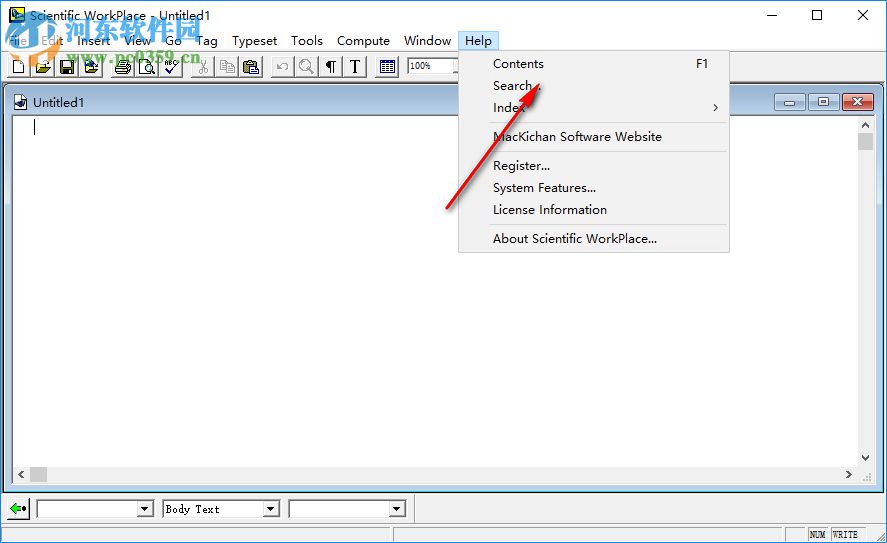Click the vertical scrollbar up arrow
The width and height of the screenshot is (887, 543).
(x=866, y=124)
